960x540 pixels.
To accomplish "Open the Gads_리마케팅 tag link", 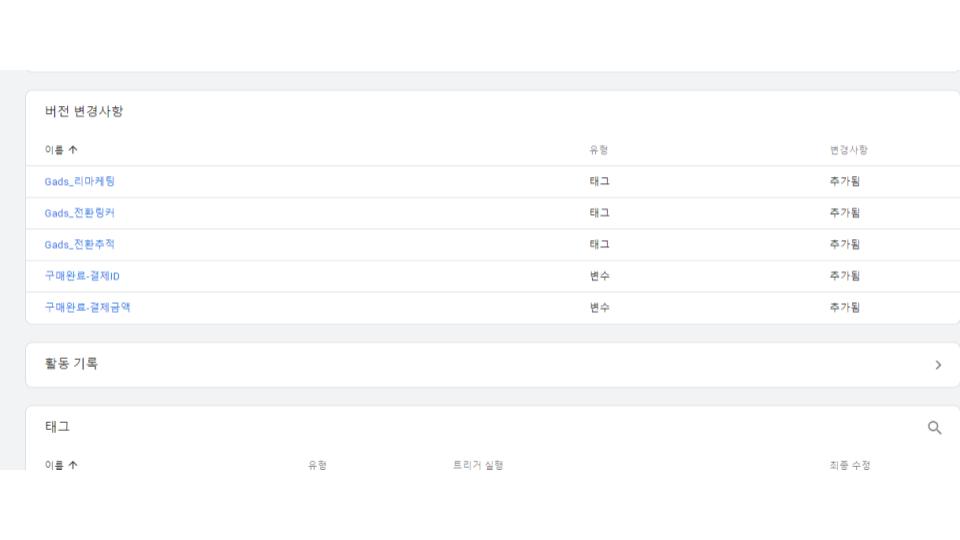I will point(80,181).
